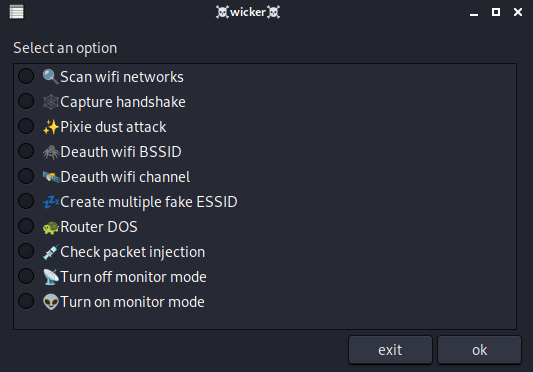The image size is (533, 372).
Task: Click the spider web icon for Capture handshake
Action: (51, 102)
